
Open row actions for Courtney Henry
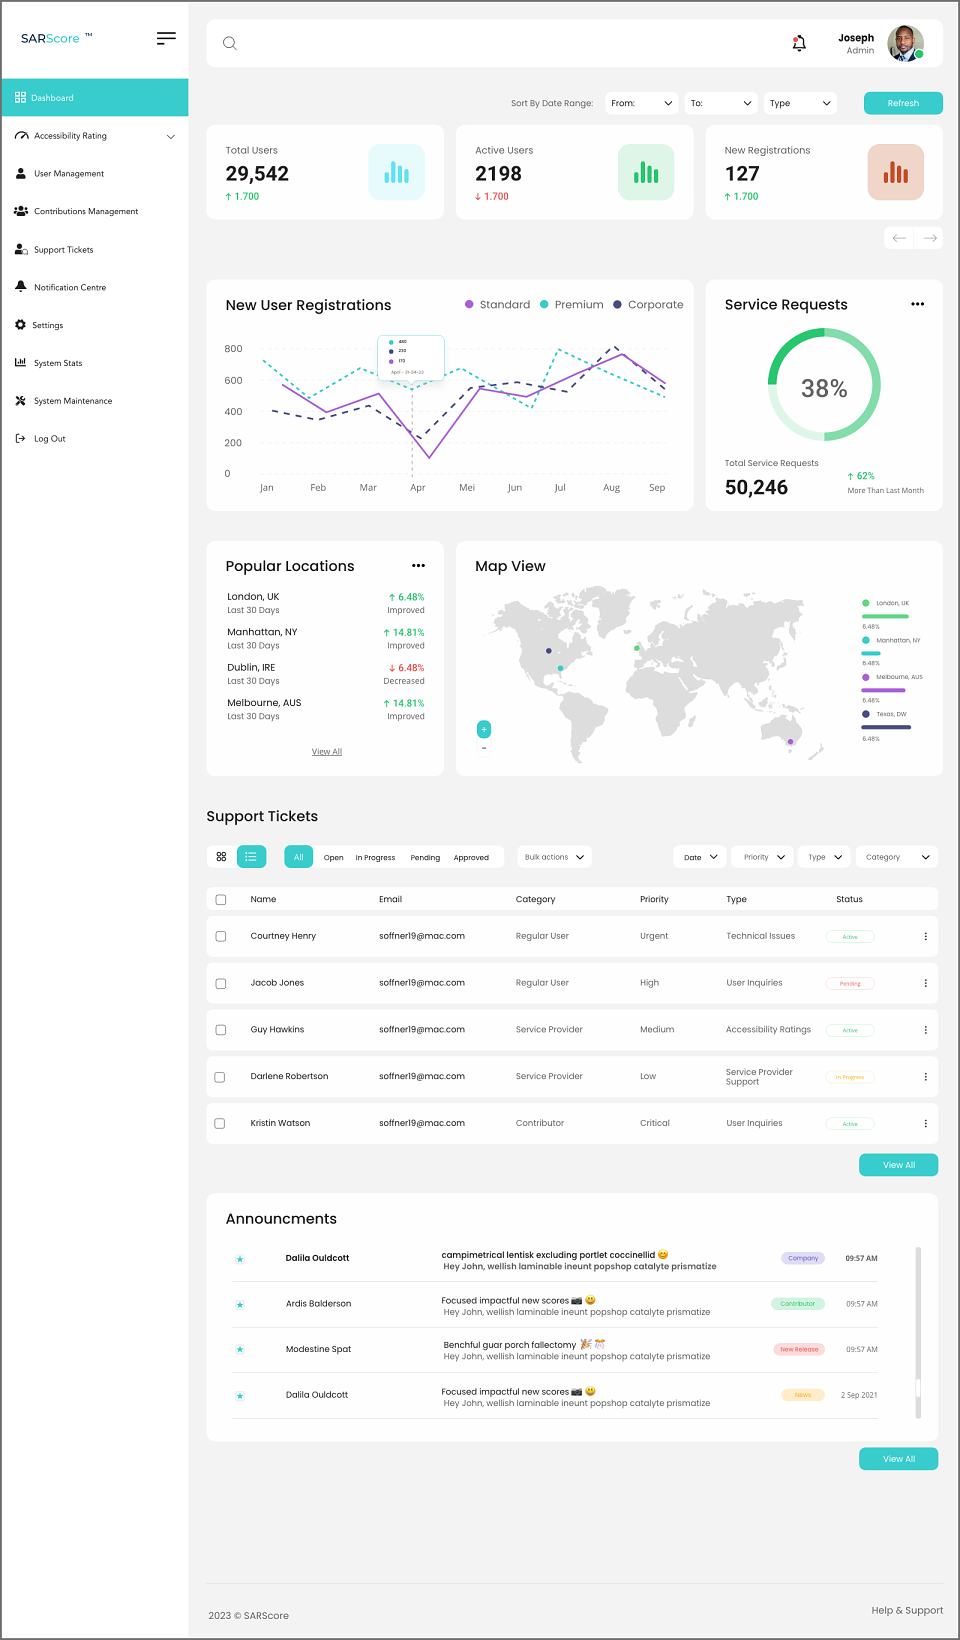925,937
